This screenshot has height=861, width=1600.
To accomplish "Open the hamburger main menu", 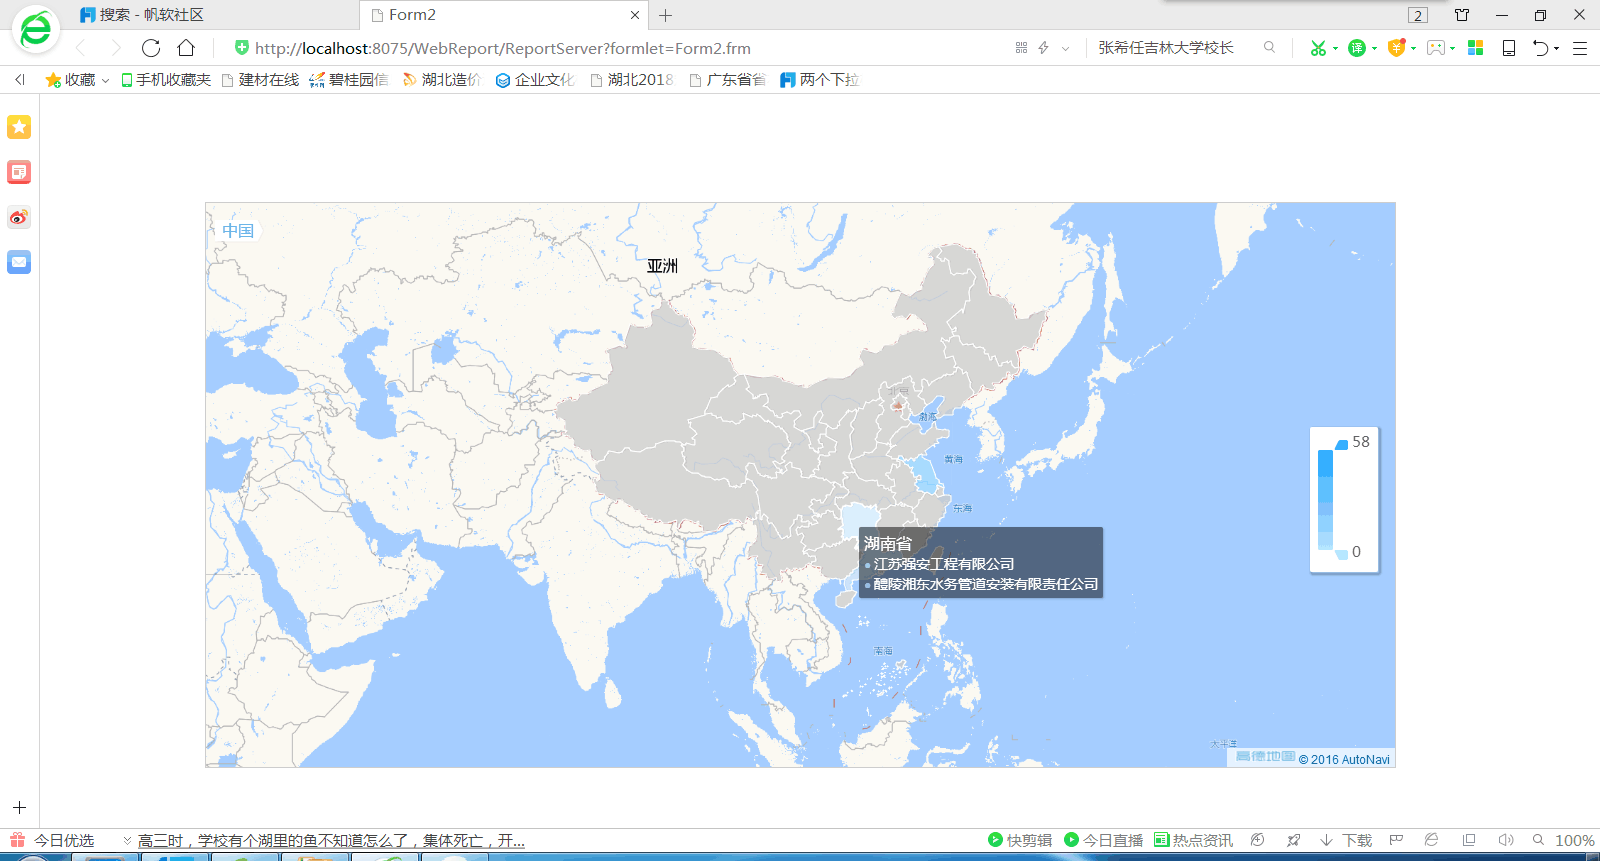I will coord(1580,48).
